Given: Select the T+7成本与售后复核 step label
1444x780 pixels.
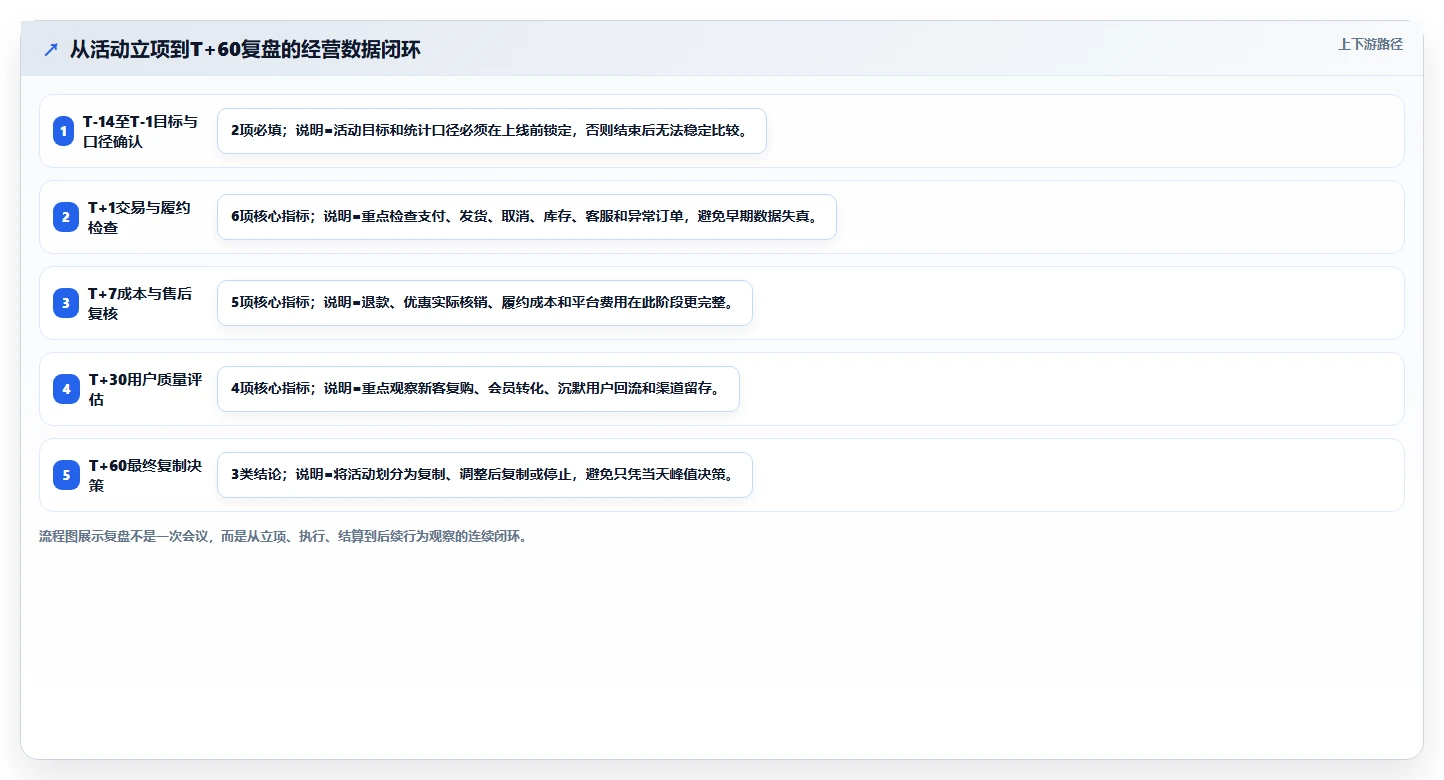Looking at the screenshot, I should [x=141, y=303].
